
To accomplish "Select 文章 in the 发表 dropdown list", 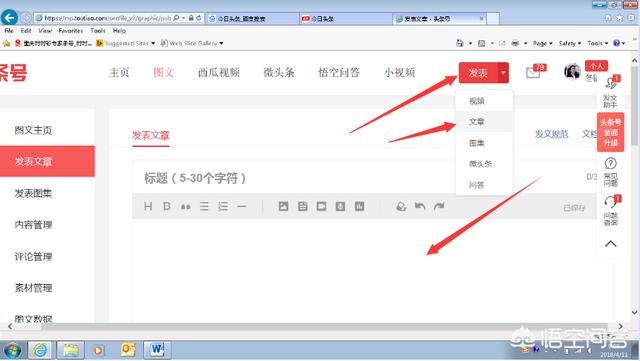I will pos(484,122).
